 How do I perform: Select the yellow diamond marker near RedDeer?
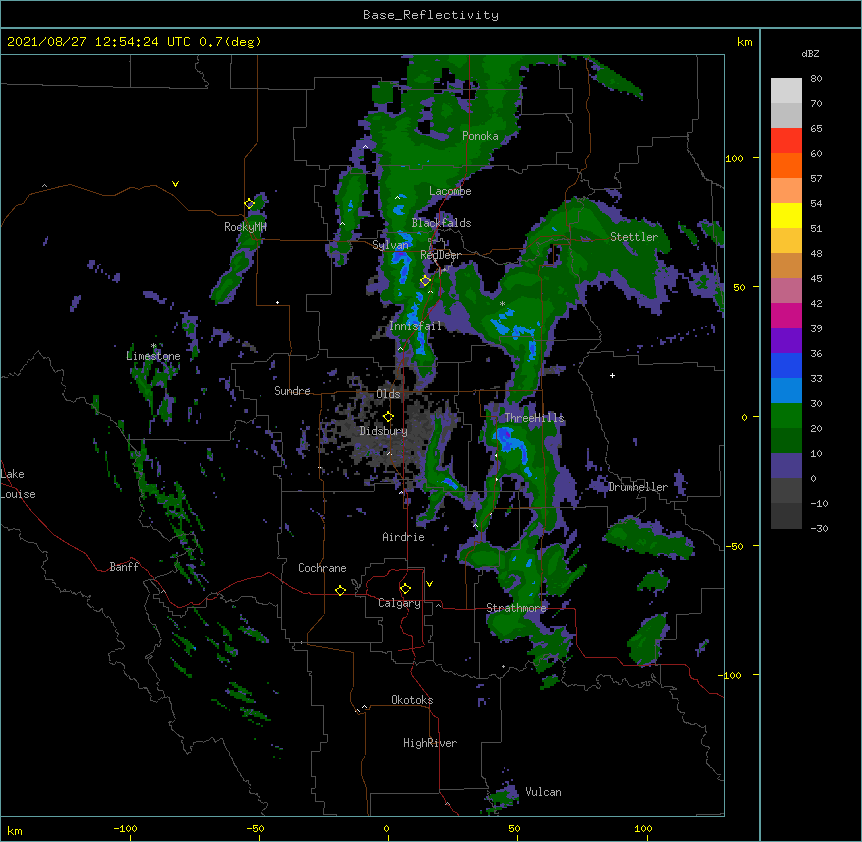tap(425, 281)
